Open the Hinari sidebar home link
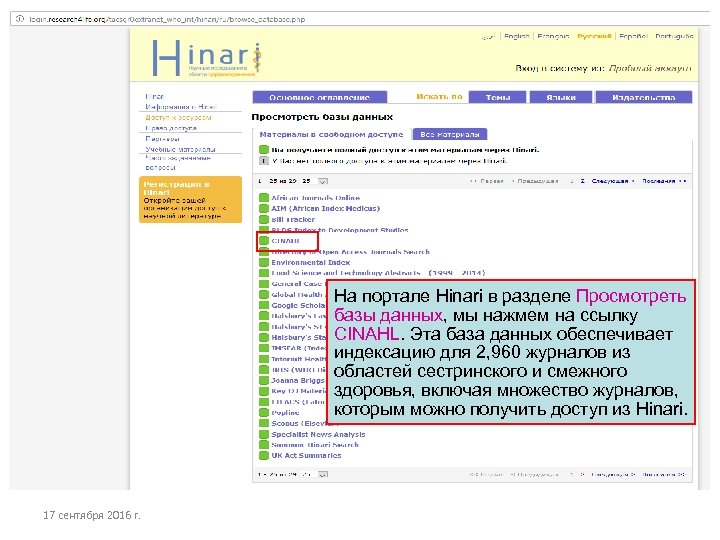This screenshot has height=540, width=720. coord(155,96)
